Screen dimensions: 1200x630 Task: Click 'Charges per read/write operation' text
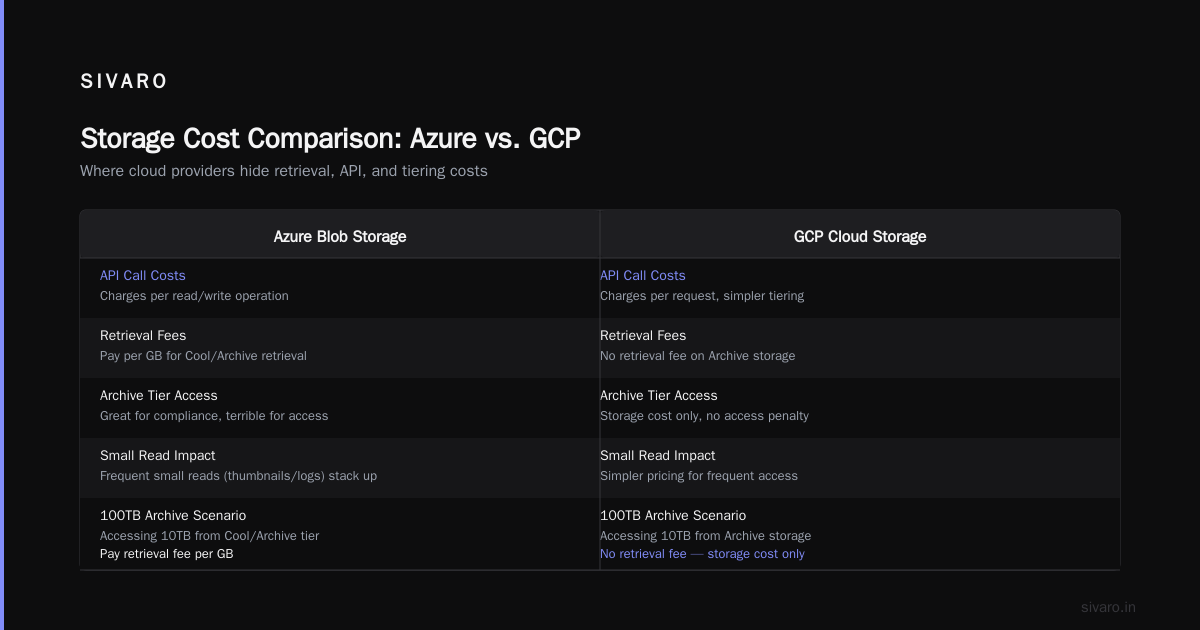(x=194, y=296)
